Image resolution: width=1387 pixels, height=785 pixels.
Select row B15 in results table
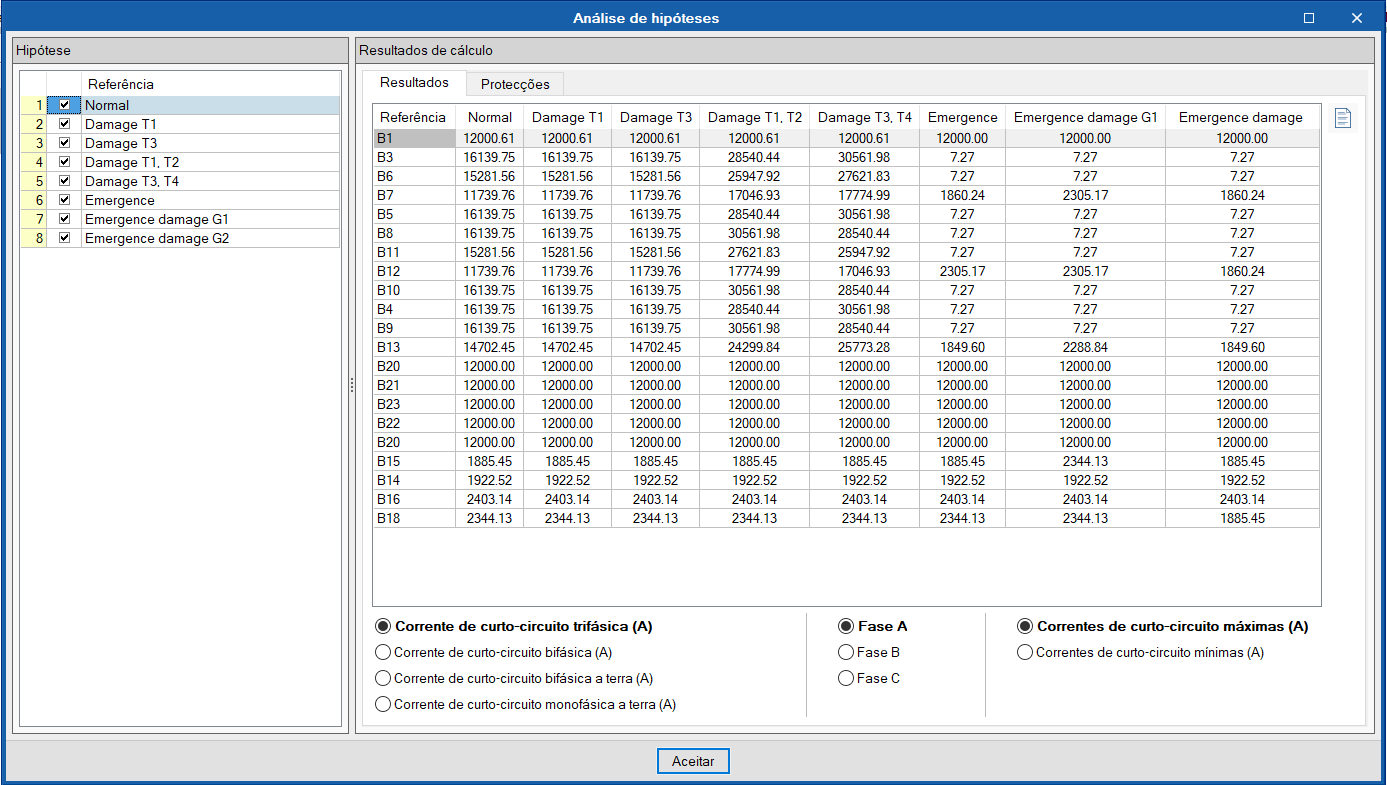[846, 461]
